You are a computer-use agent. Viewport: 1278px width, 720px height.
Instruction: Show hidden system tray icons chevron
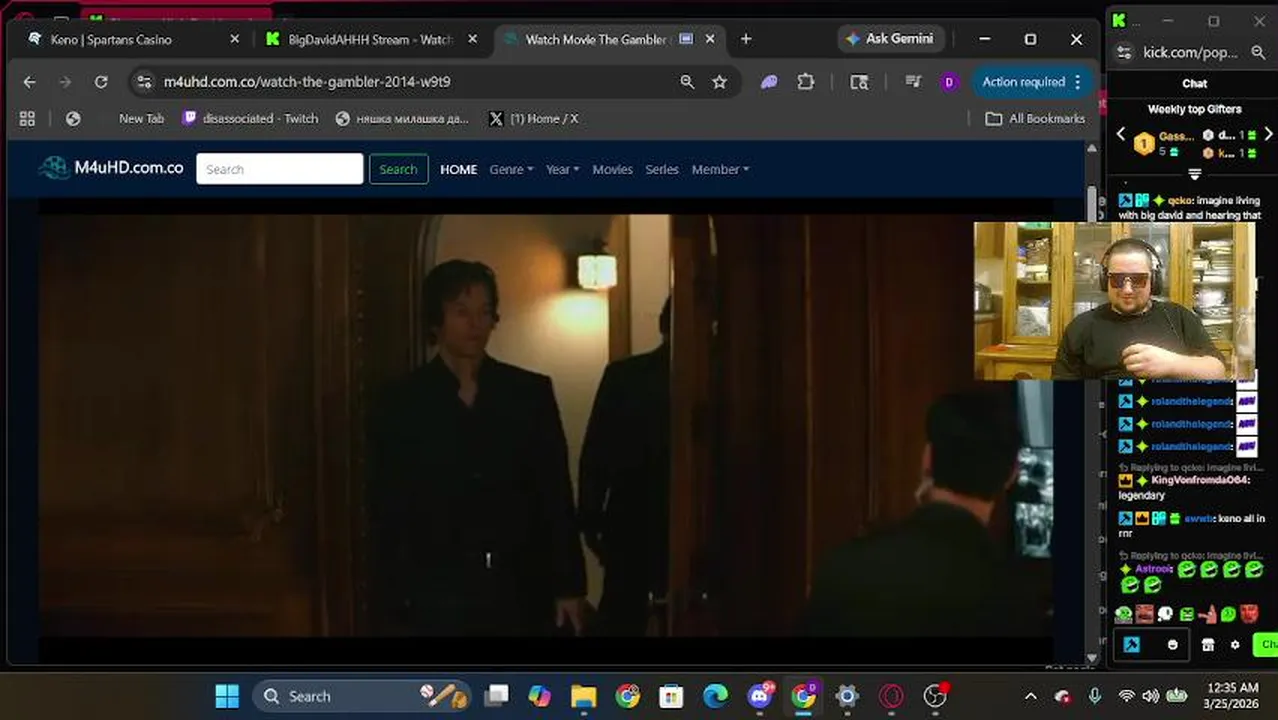(x=1031, y=696)
